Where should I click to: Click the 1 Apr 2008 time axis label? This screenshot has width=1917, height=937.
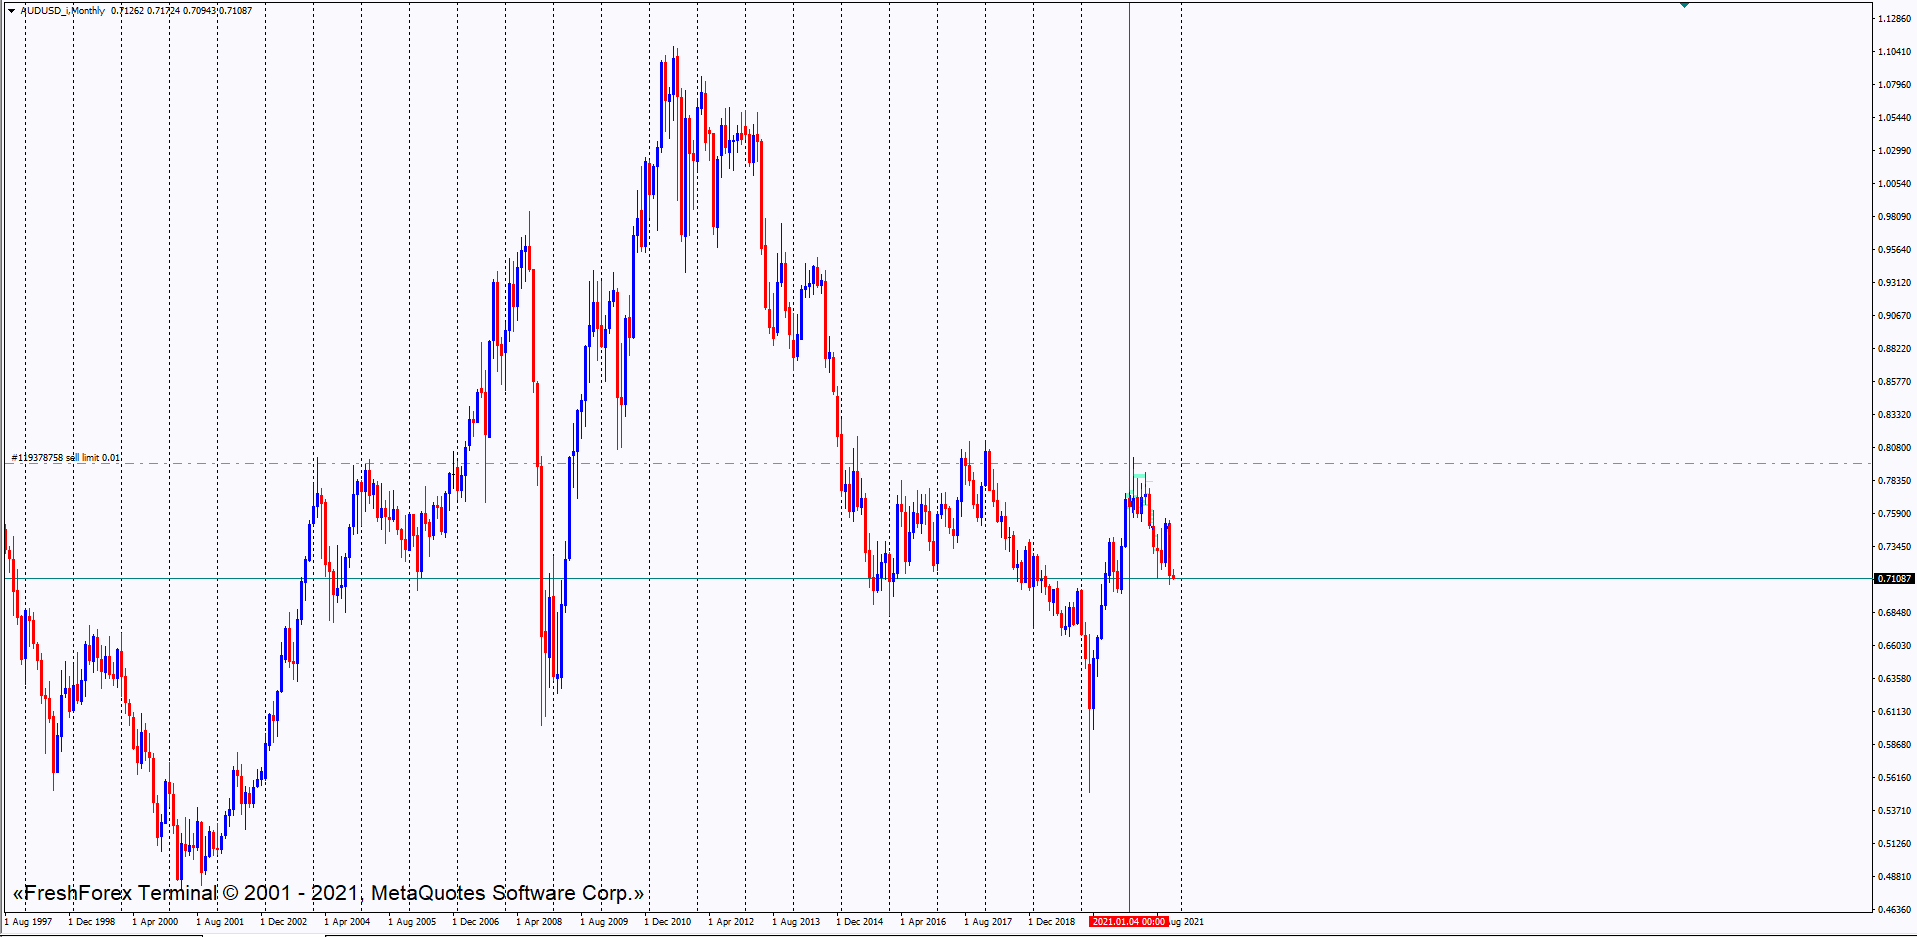pyautogui.click(x=539, y=922)
